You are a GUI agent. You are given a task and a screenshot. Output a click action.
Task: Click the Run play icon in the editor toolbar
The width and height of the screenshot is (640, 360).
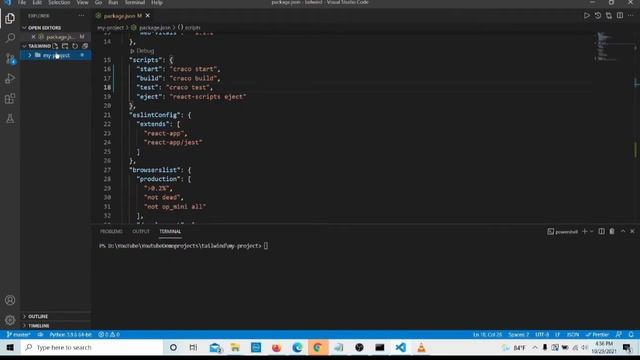pos(587,16)
